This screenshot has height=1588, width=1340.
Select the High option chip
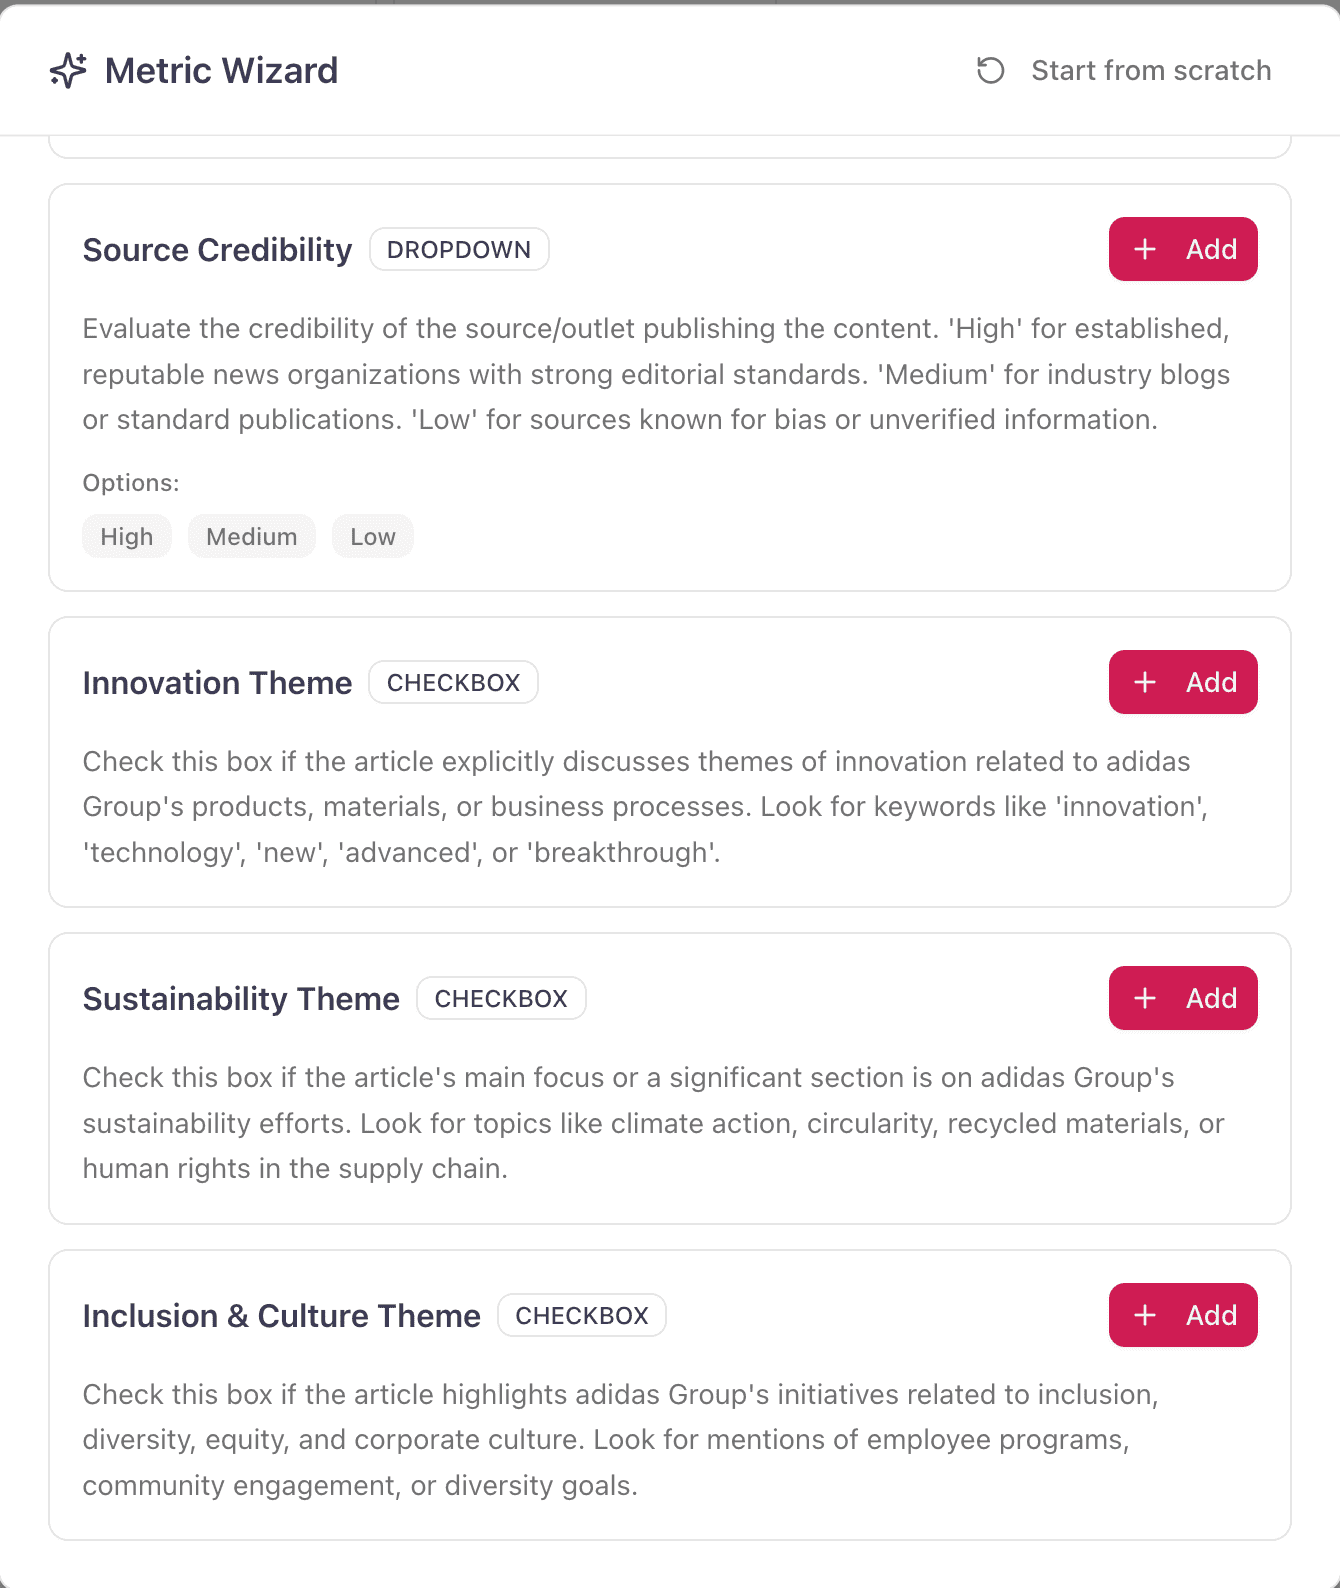tap(127, 537)
